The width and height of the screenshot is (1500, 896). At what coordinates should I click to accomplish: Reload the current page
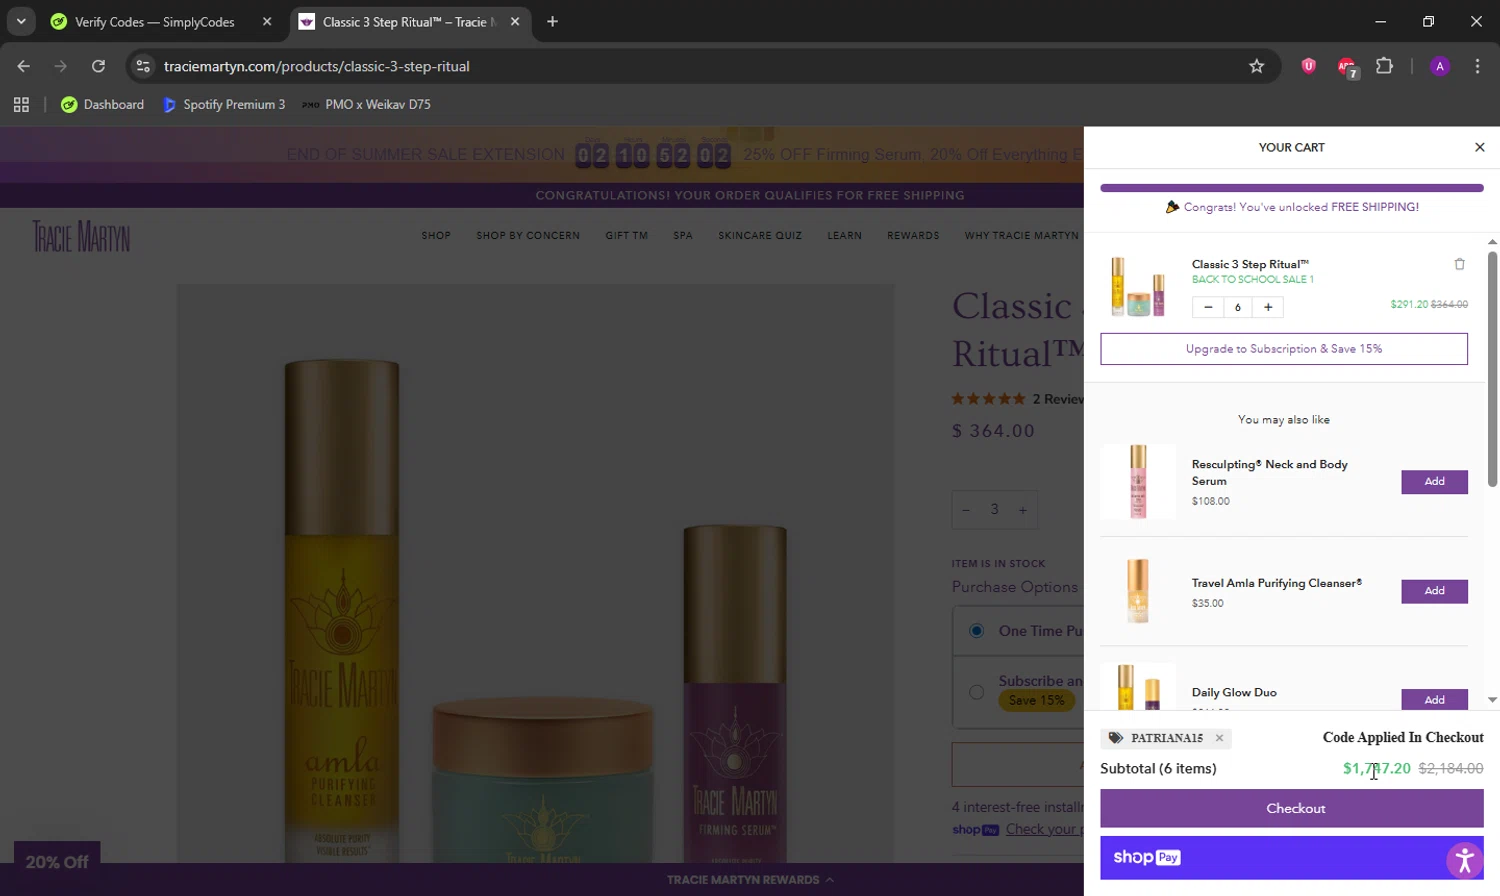[x=98, y=66]
